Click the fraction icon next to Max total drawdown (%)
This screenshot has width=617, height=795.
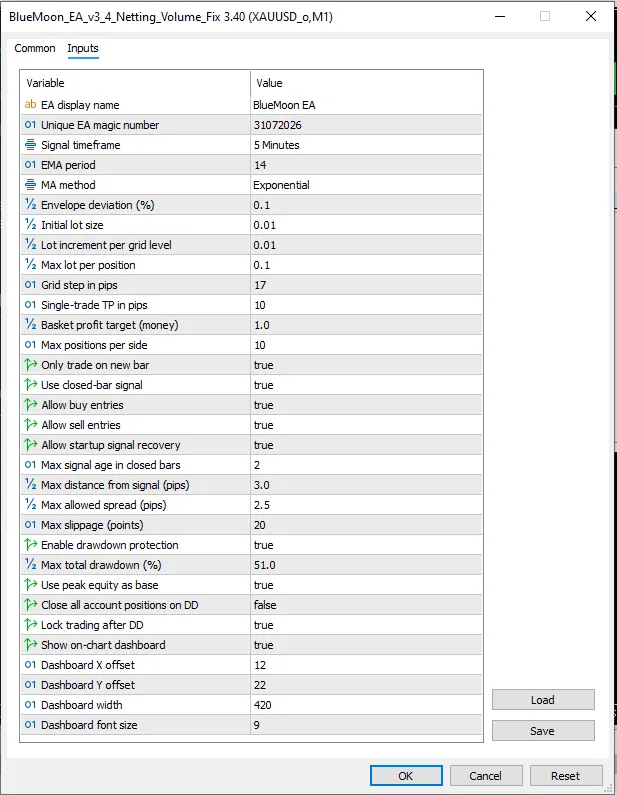coord(30,565)
